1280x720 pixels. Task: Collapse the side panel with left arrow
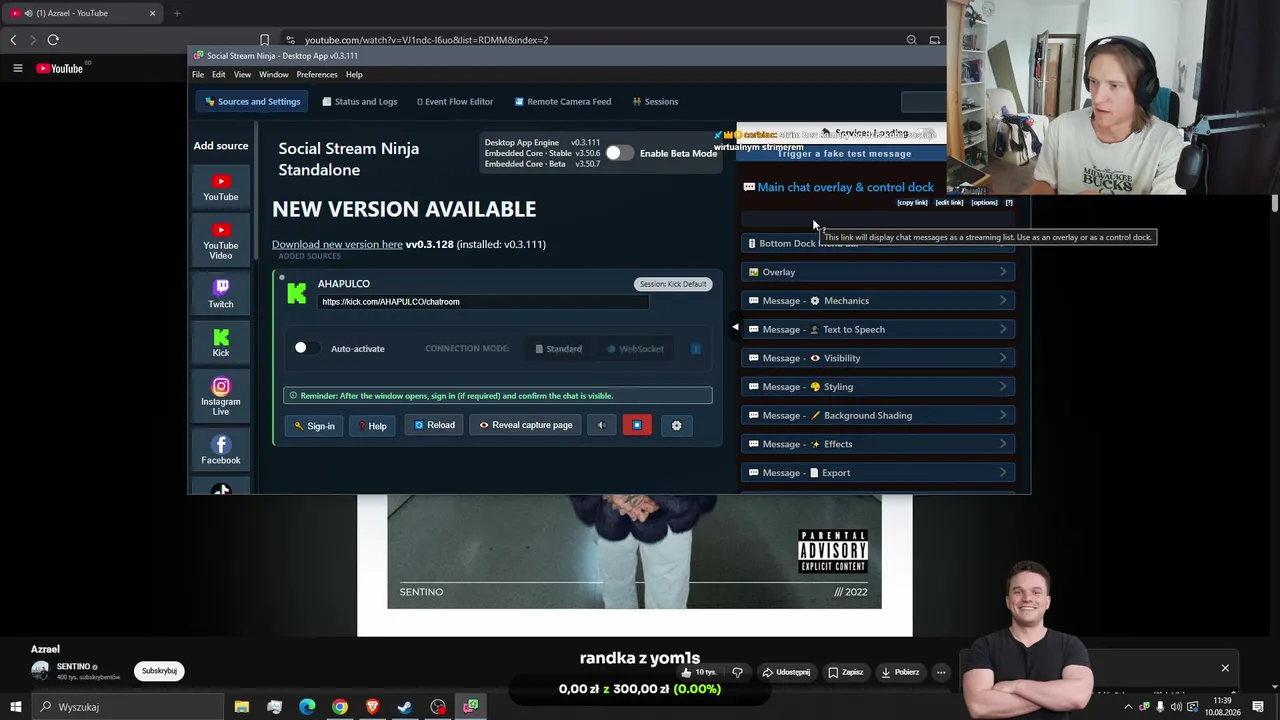pyautogui.click(x=735, y=327)
